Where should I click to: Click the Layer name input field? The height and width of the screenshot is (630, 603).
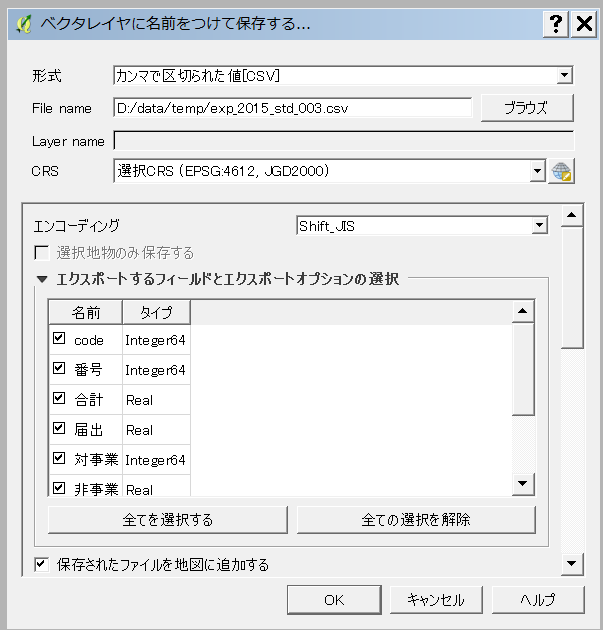344,141
